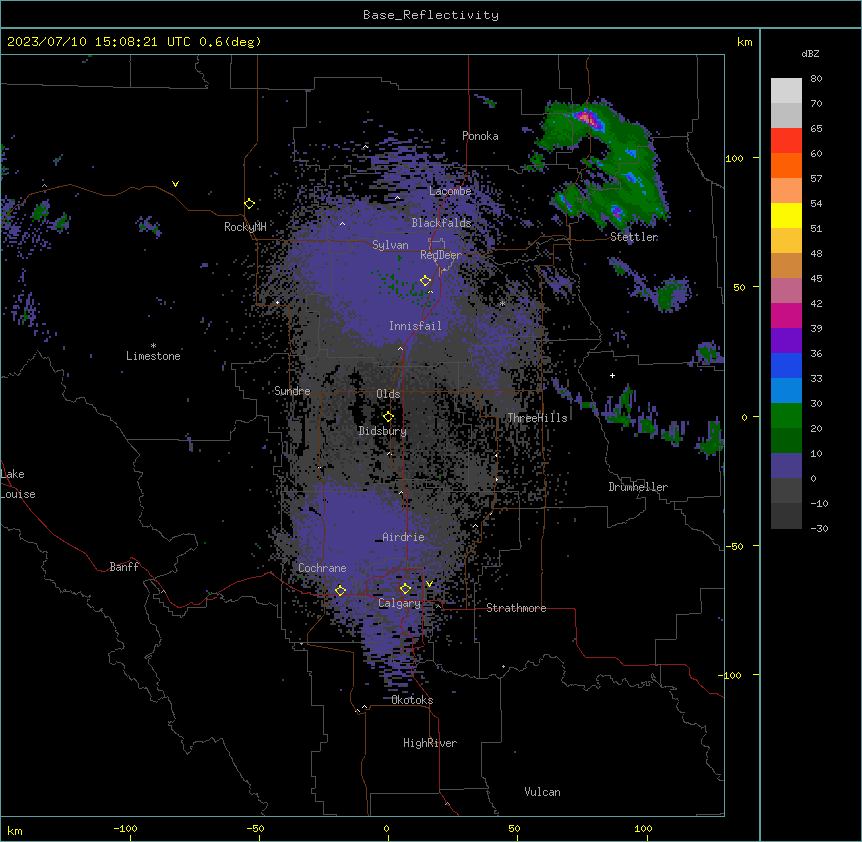Screen dimensions: 862x842
Task: Click the Ponoka city label
Action: pos(480,136)
